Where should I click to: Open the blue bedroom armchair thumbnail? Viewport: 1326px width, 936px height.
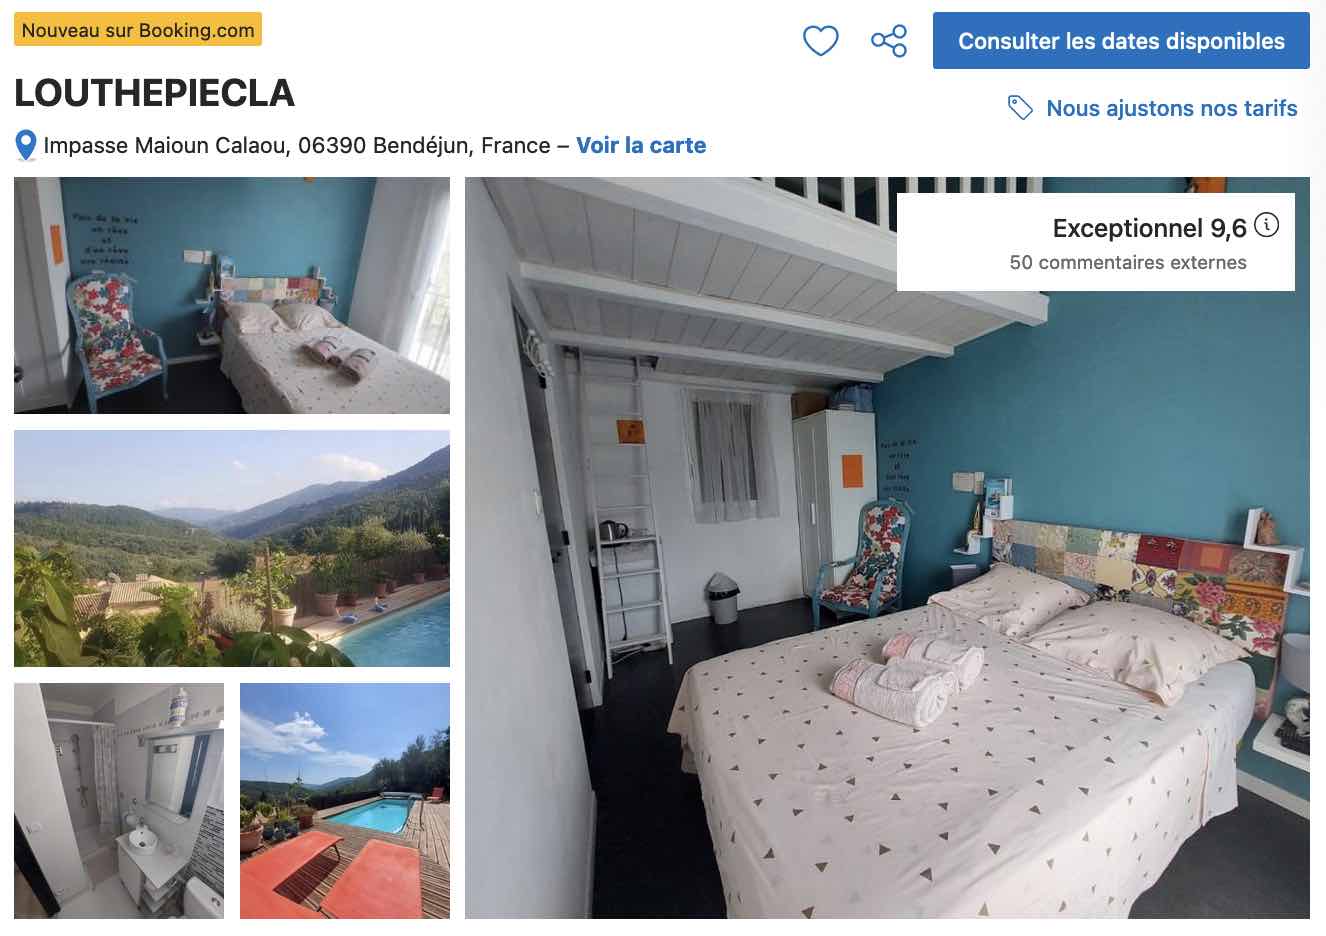coord(232,296)
